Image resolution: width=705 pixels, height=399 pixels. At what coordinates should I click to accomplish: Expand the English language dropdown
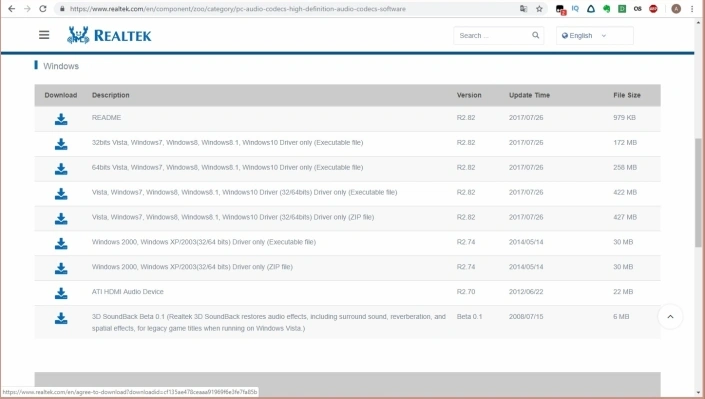(x=594, y=36)
